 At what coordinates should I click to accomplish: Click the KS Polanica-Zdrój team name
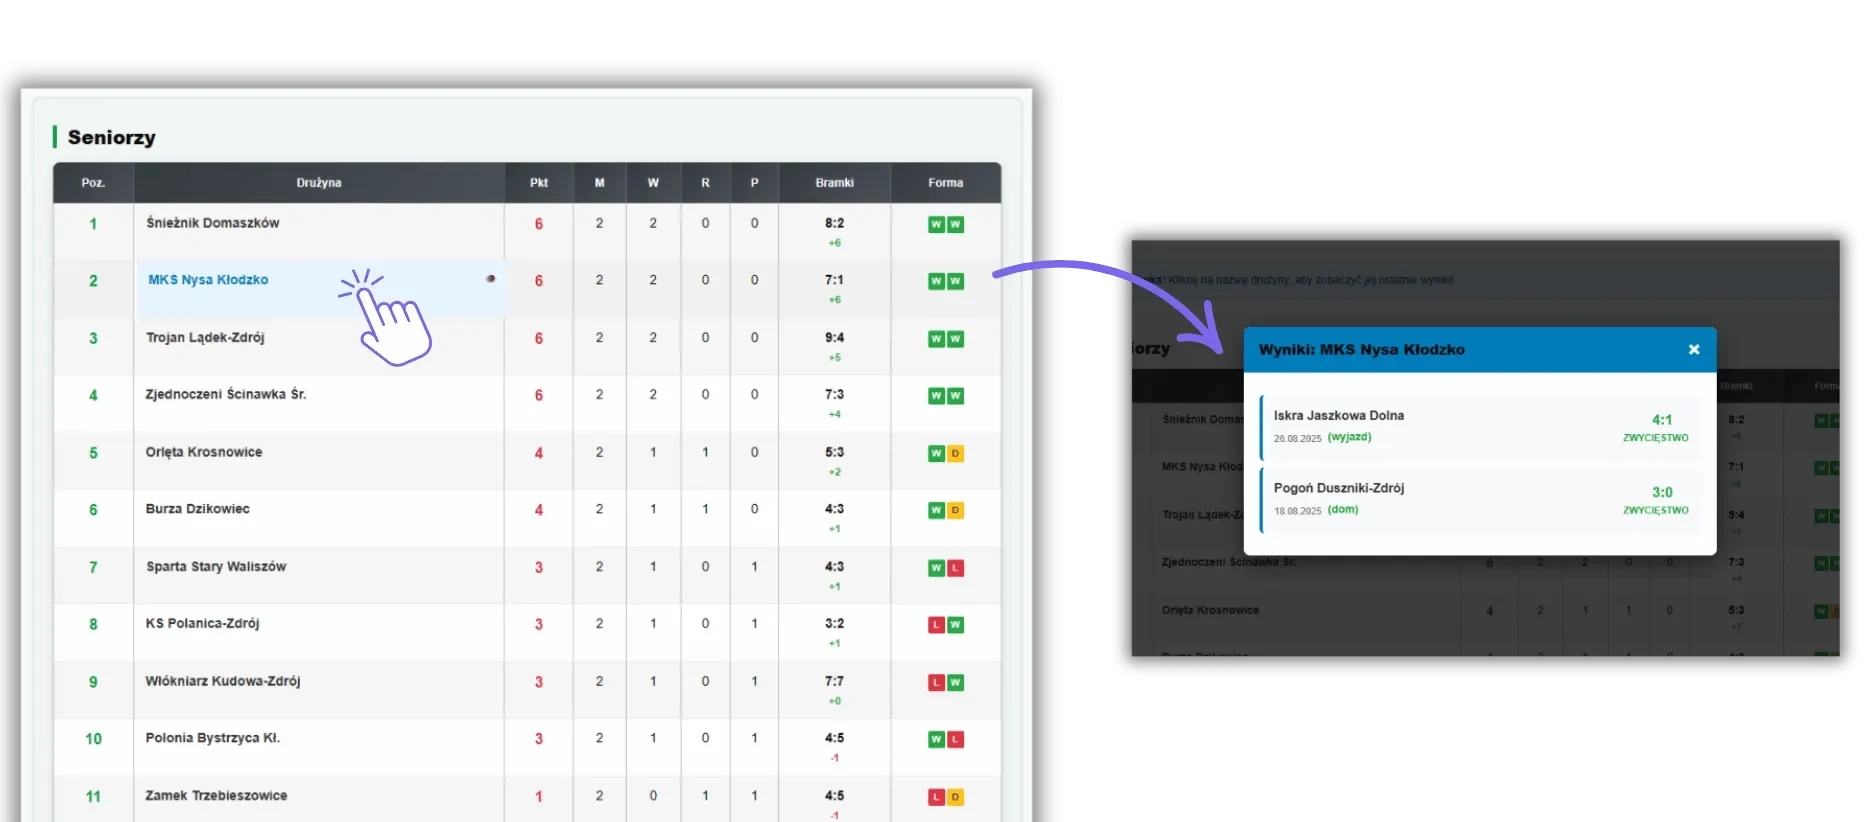(202, 624)
